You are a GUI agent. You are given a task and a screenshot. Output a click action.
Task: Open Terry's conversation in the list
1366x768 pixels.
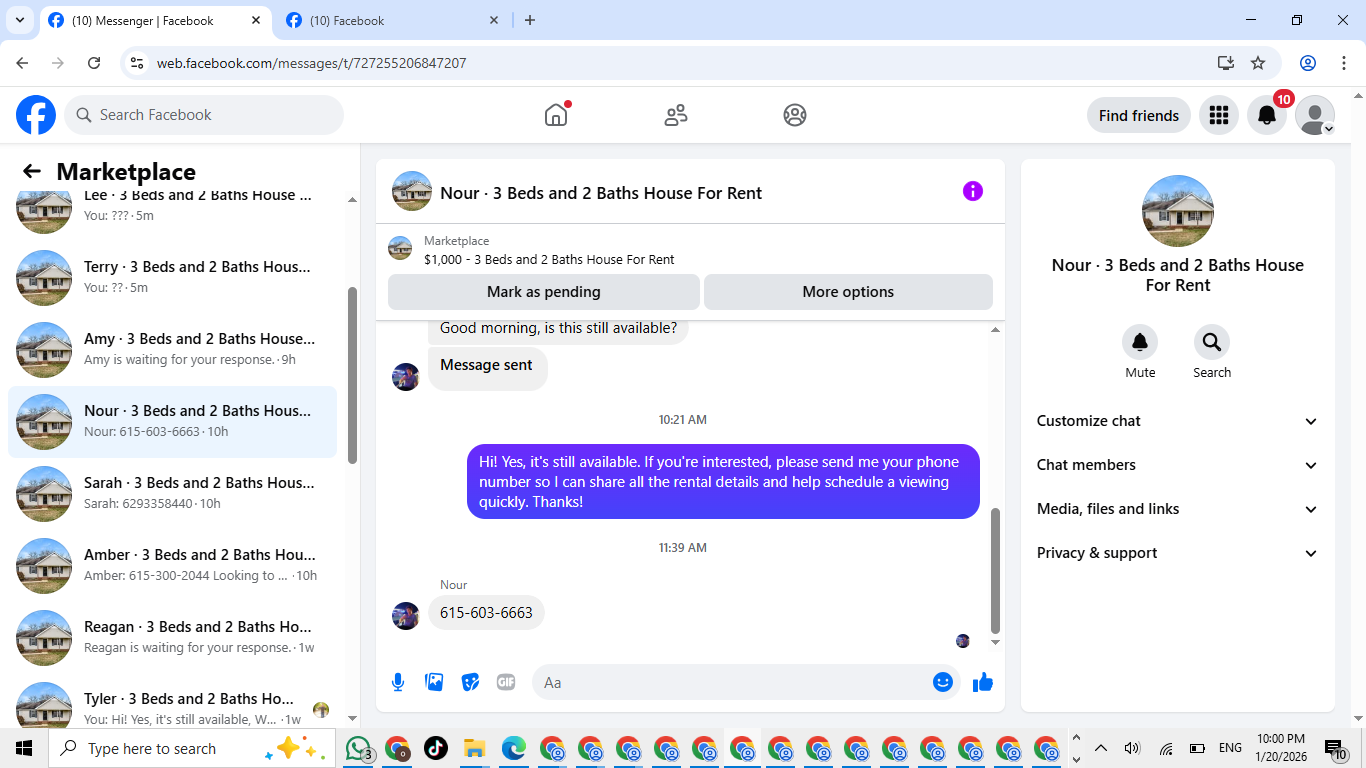172,277
